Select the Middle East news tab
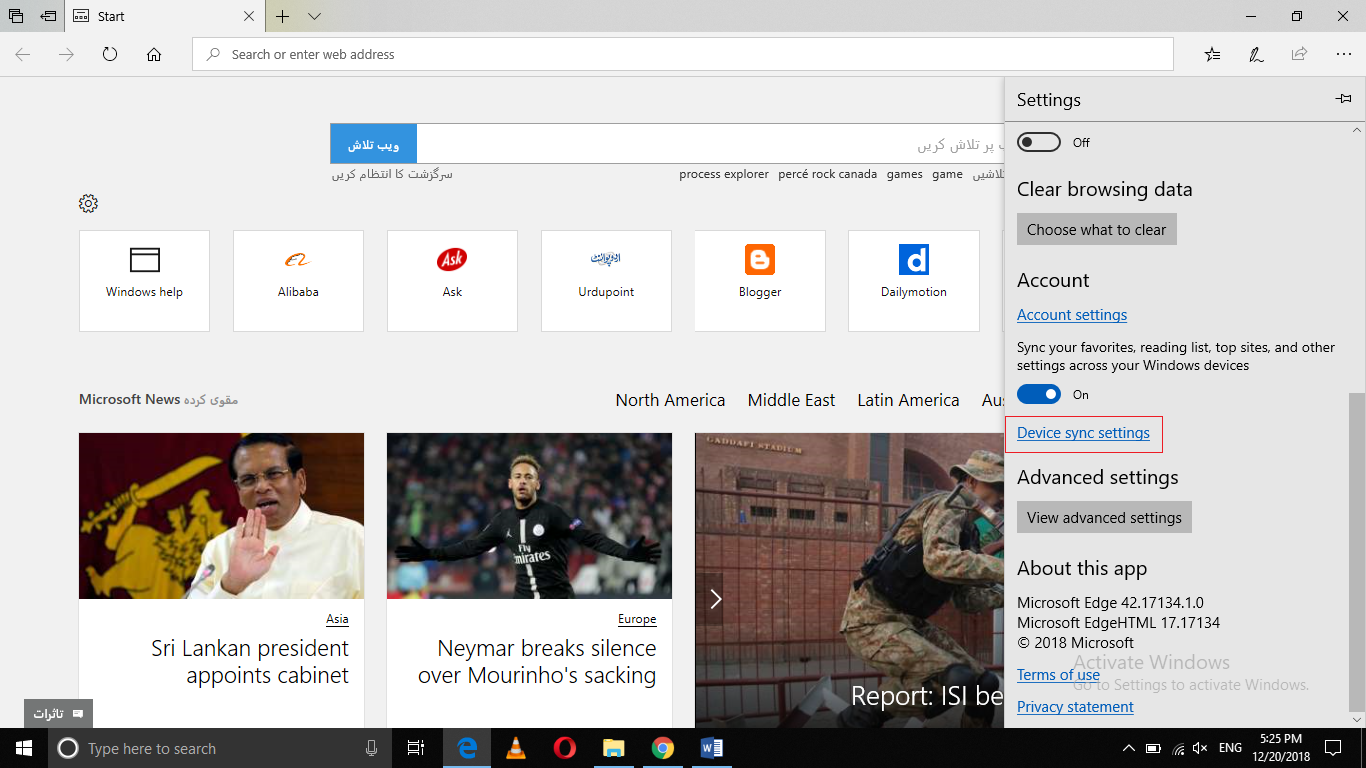Screen dimensions: 1366x768 click(x=791, y=400)
